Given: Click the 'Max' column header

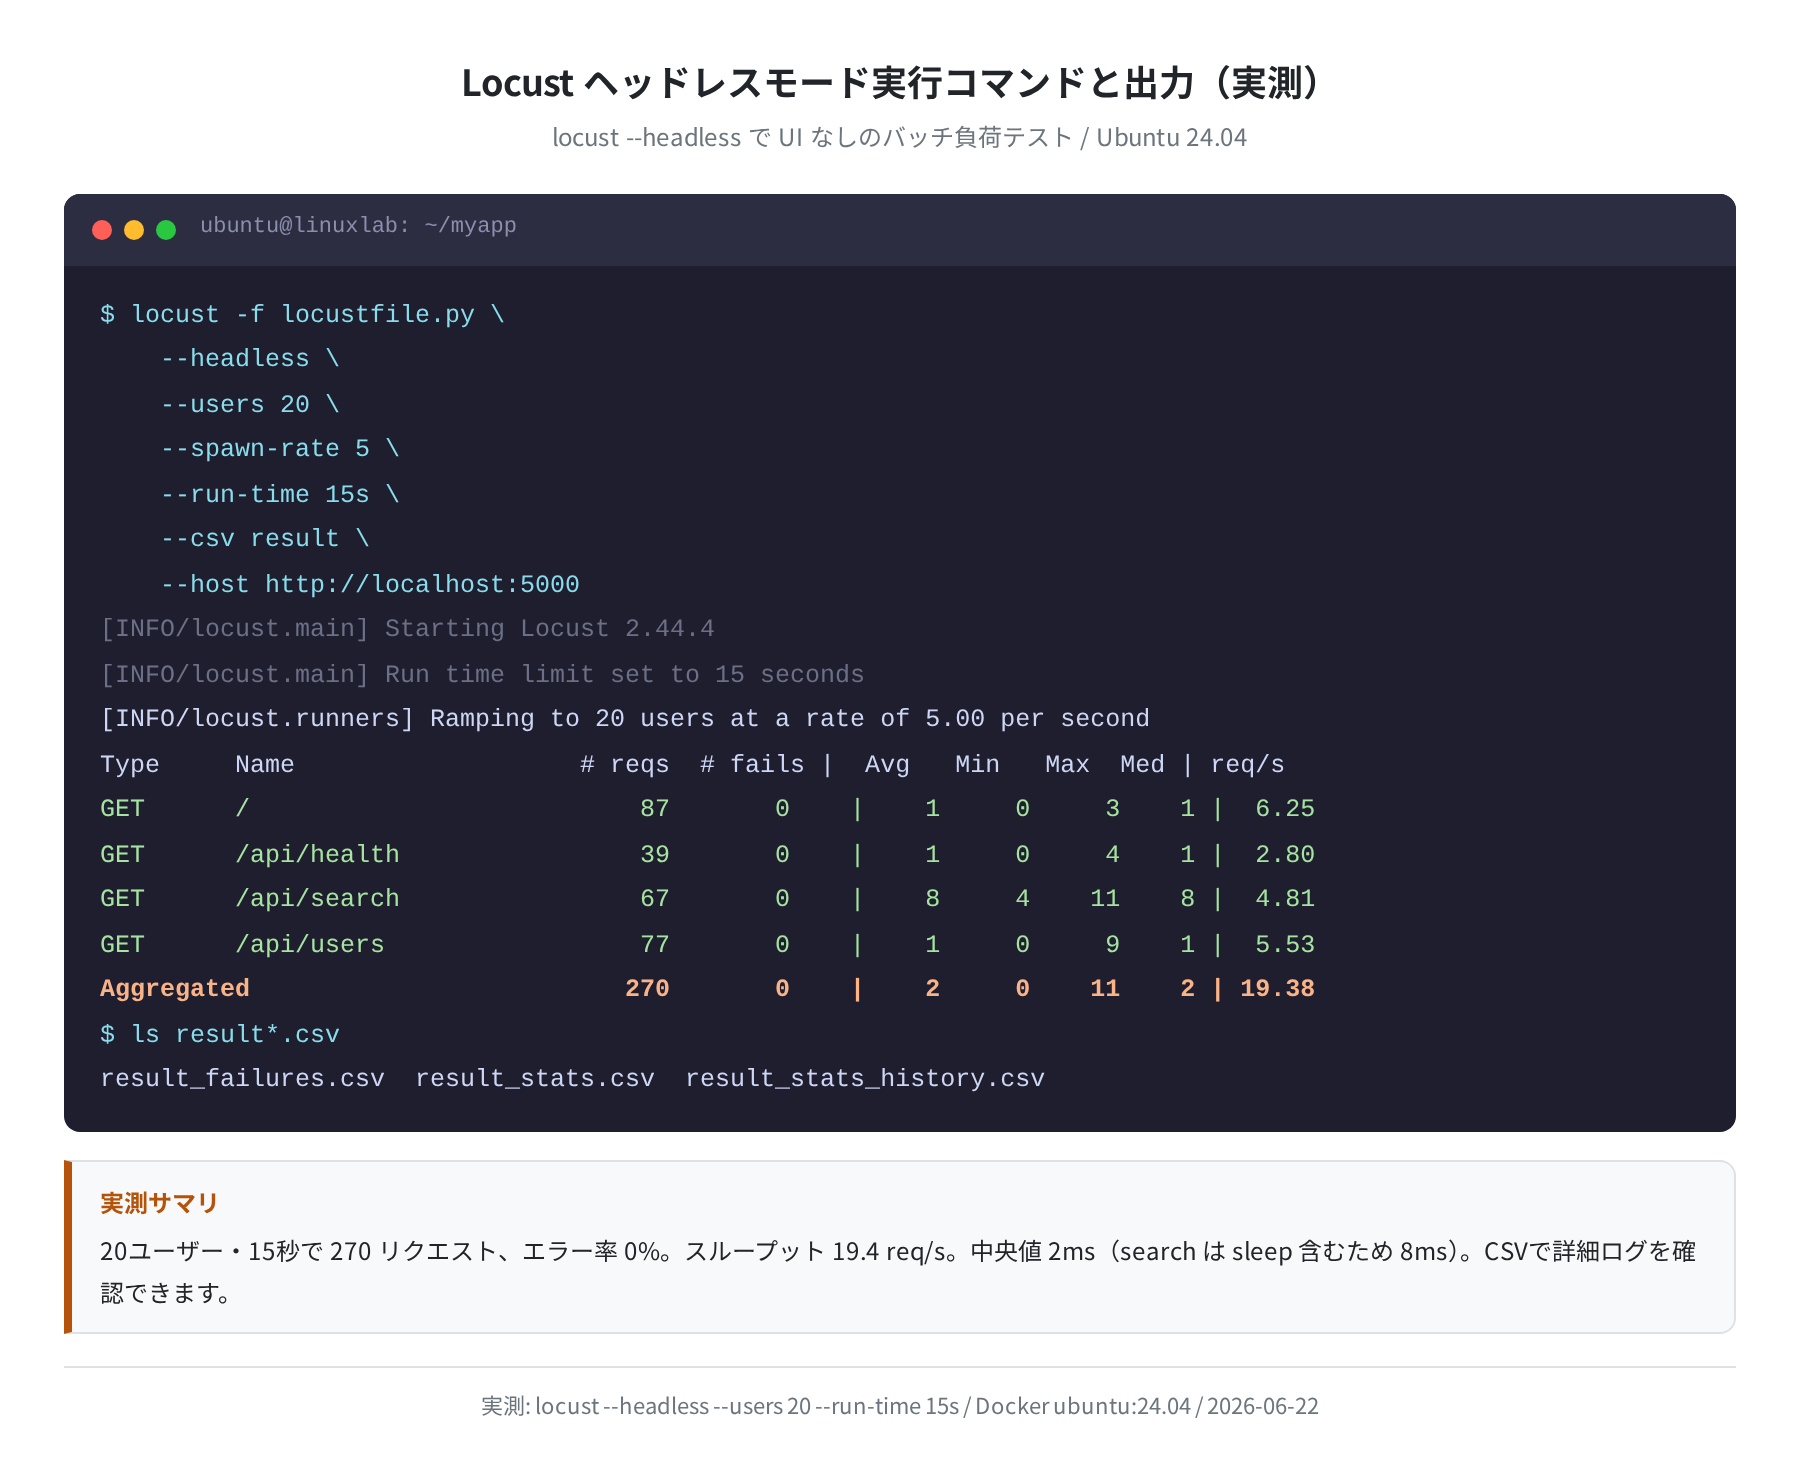Looking at the screenshot, I should [1067, 764].
